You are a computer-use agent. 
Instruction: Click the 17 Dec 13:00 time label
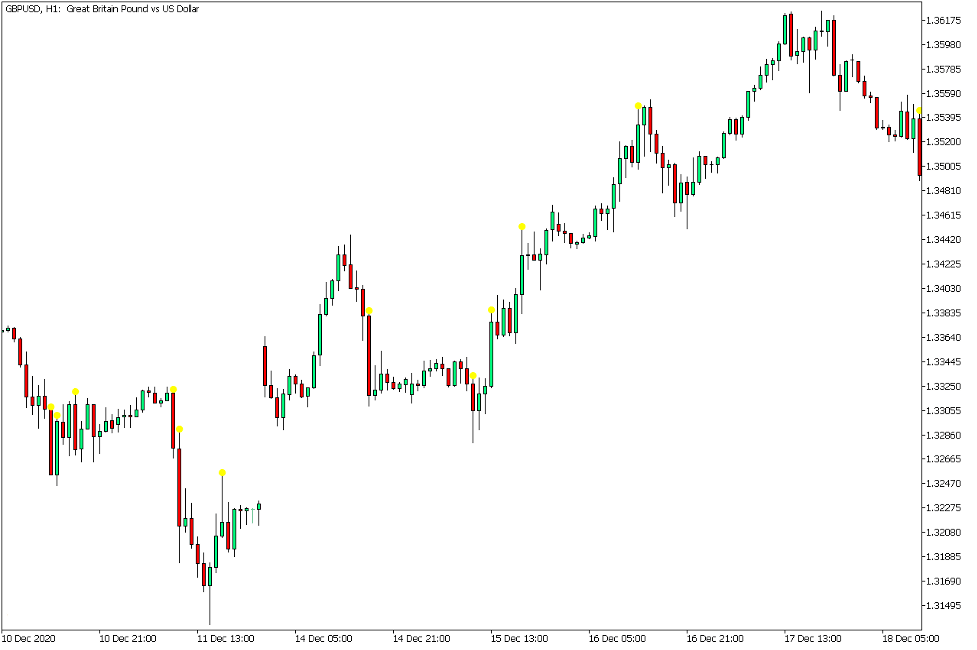pos(813,639)
